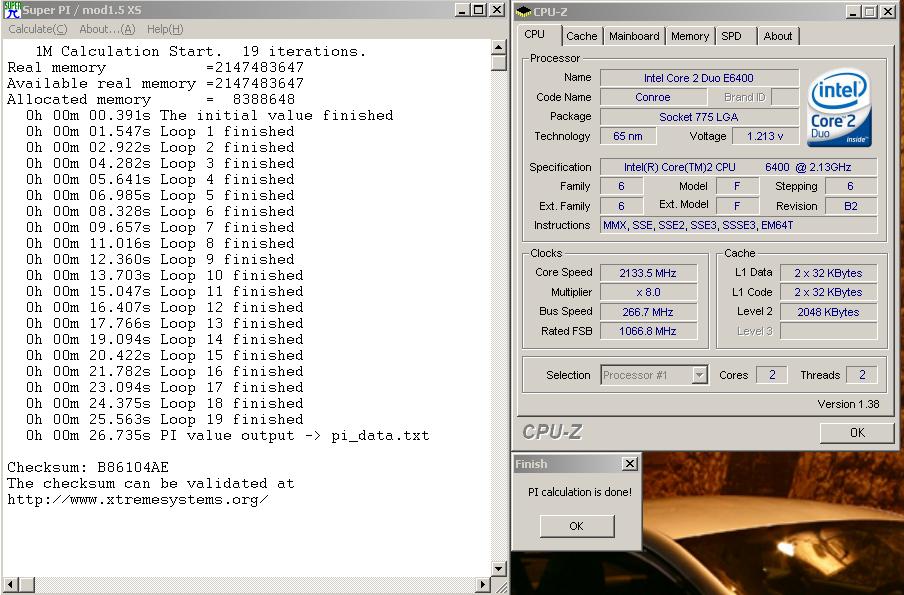
Task: Click the 'Version 1.38' text
Action: (x=848, y=404)
